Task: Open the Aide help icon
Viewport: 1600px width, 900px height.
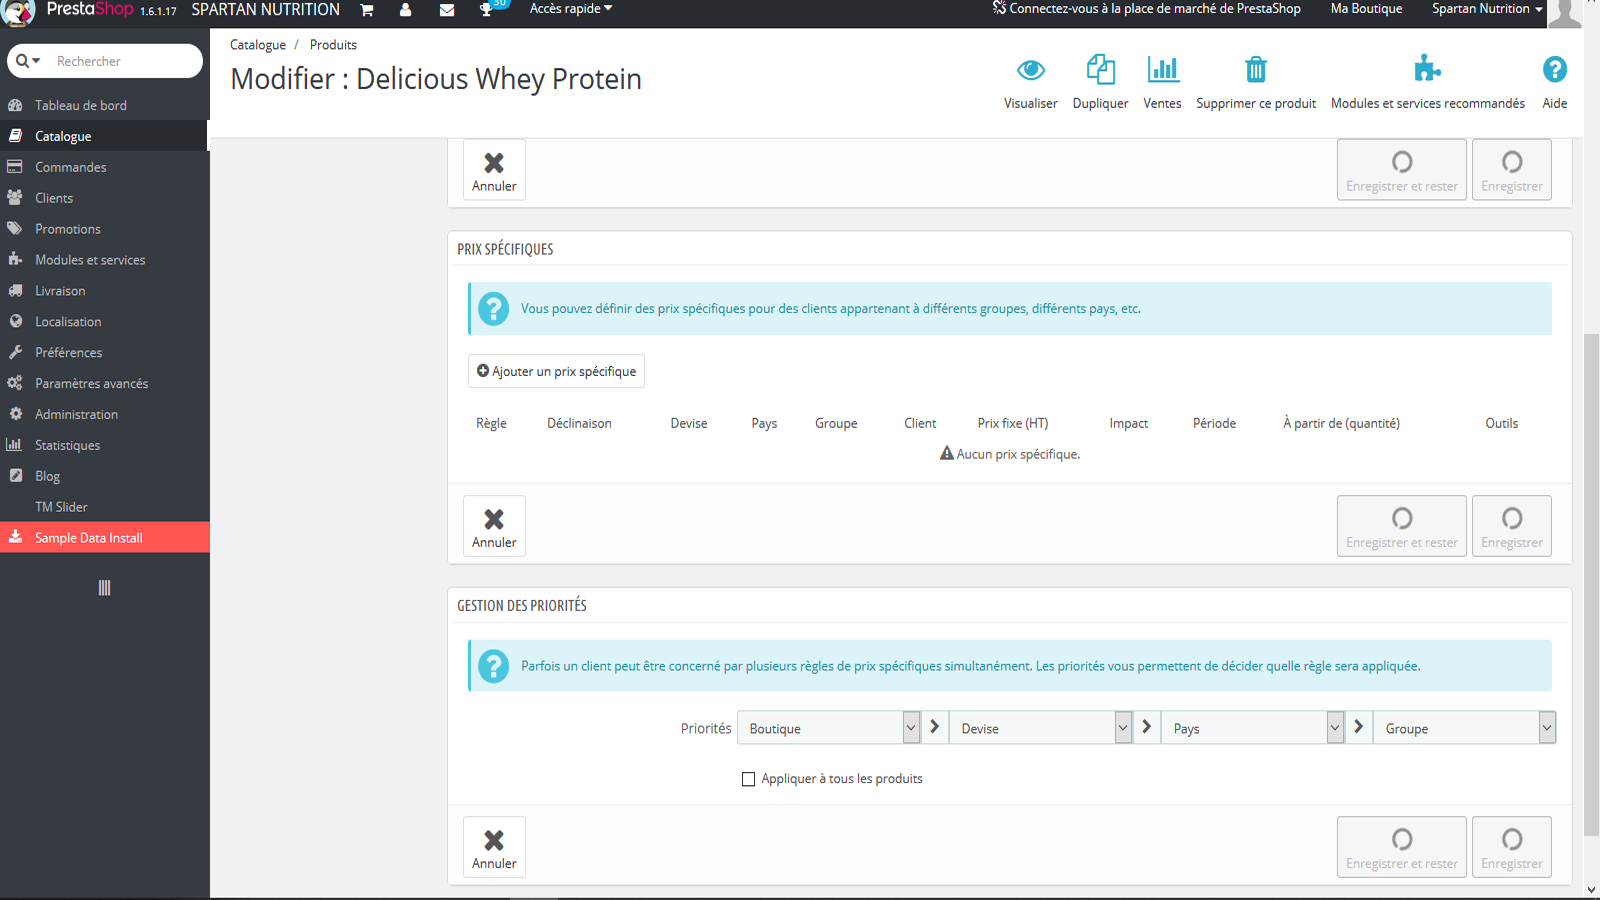Action: (1554, 69)
